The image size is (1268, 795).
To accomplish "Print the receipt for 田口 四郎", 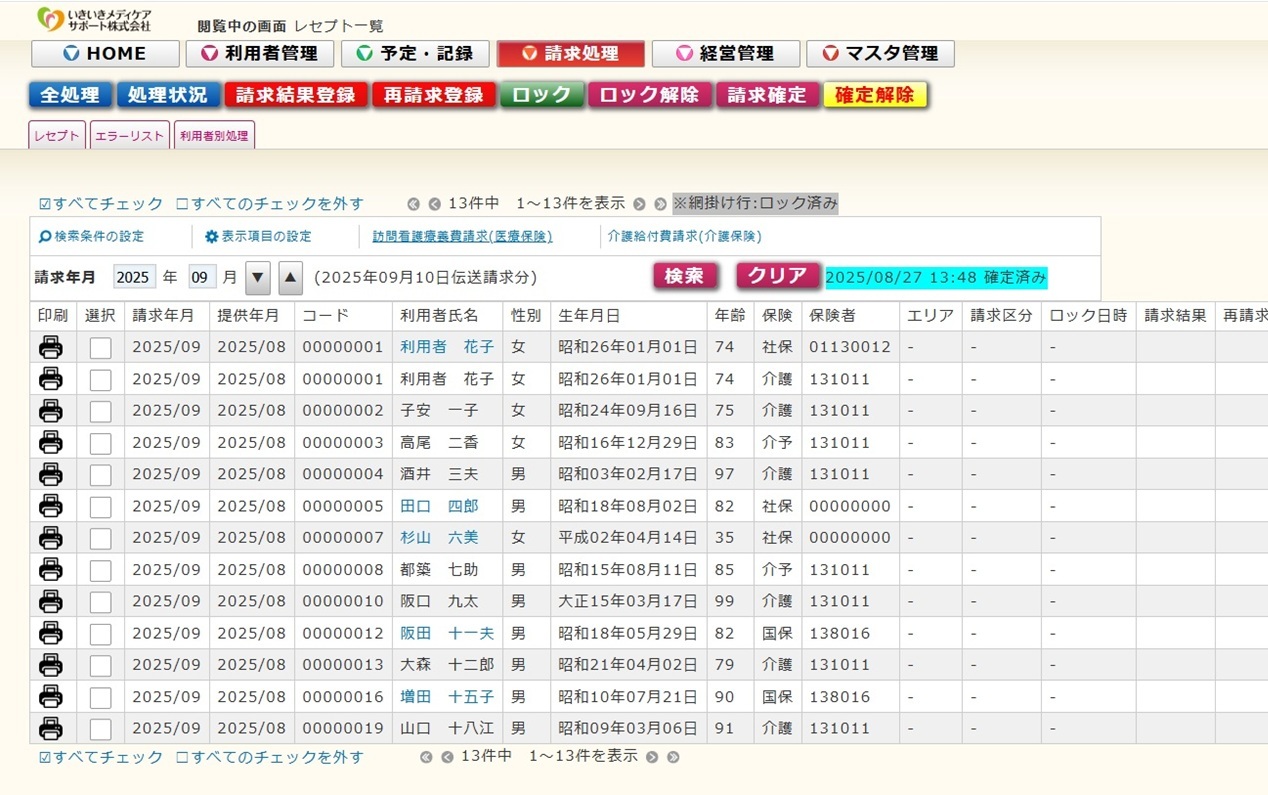I will (51, 506).
